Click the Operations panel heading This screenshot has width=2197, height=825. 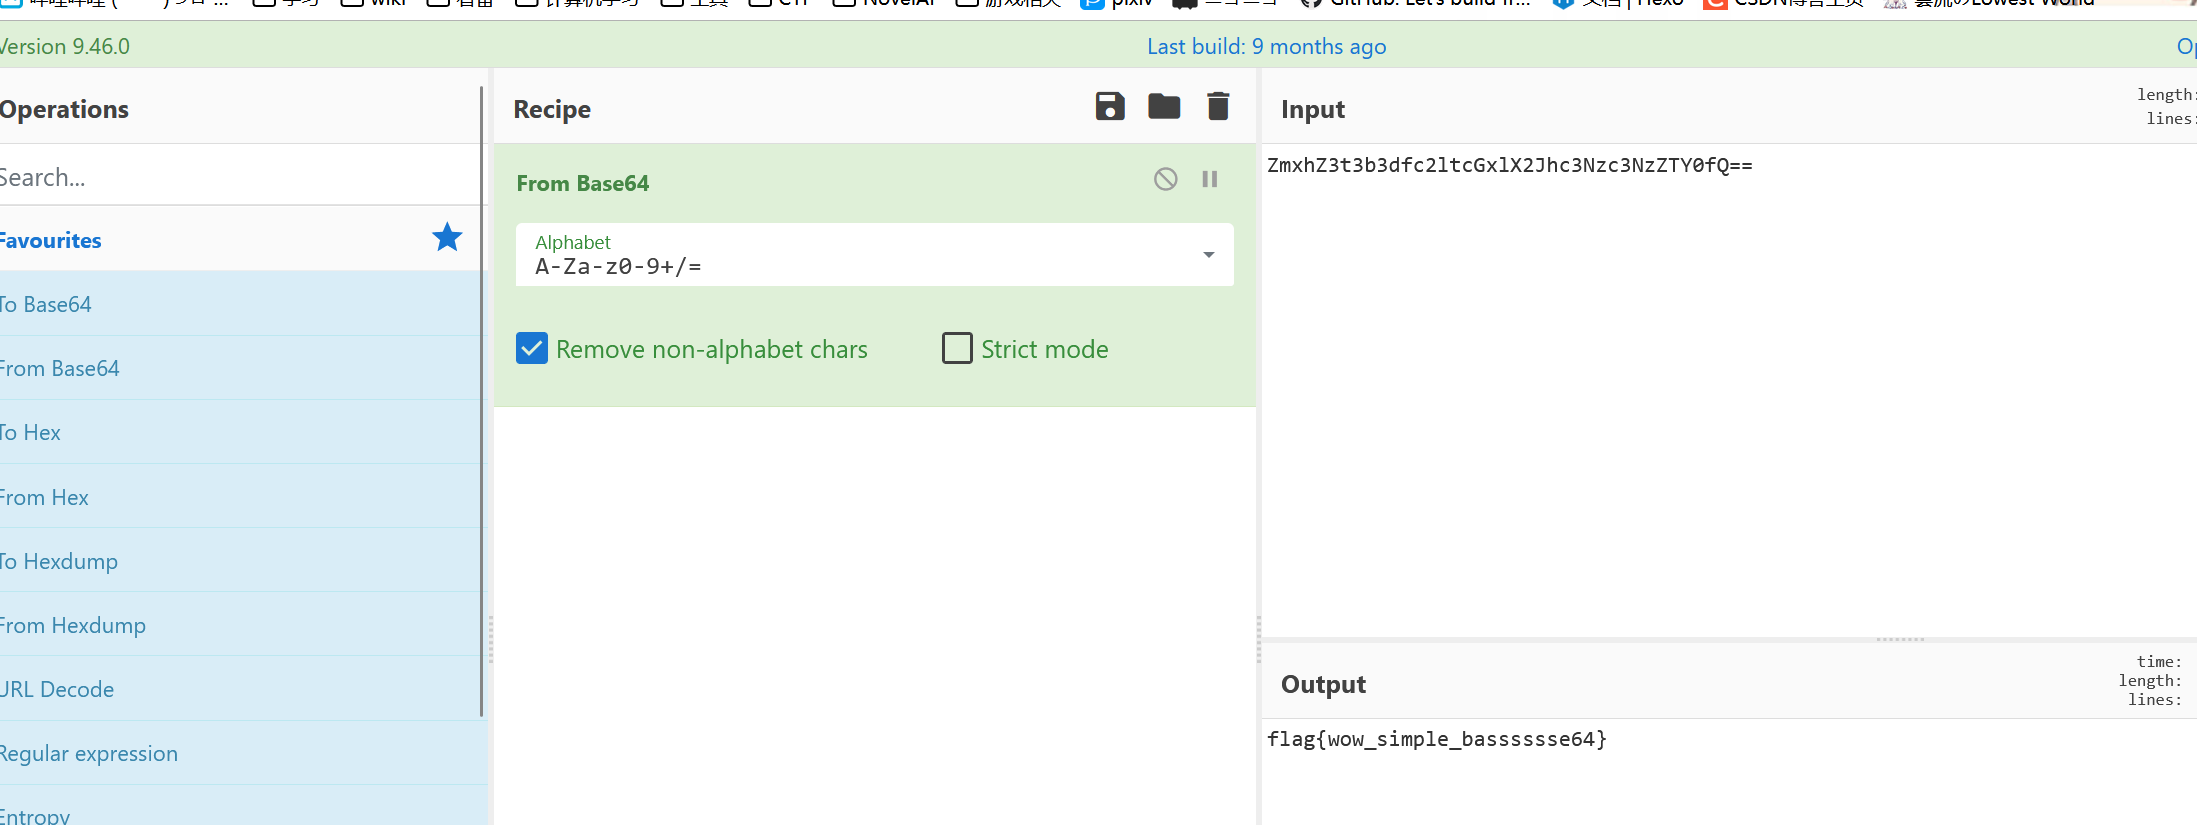coord(64,109)
